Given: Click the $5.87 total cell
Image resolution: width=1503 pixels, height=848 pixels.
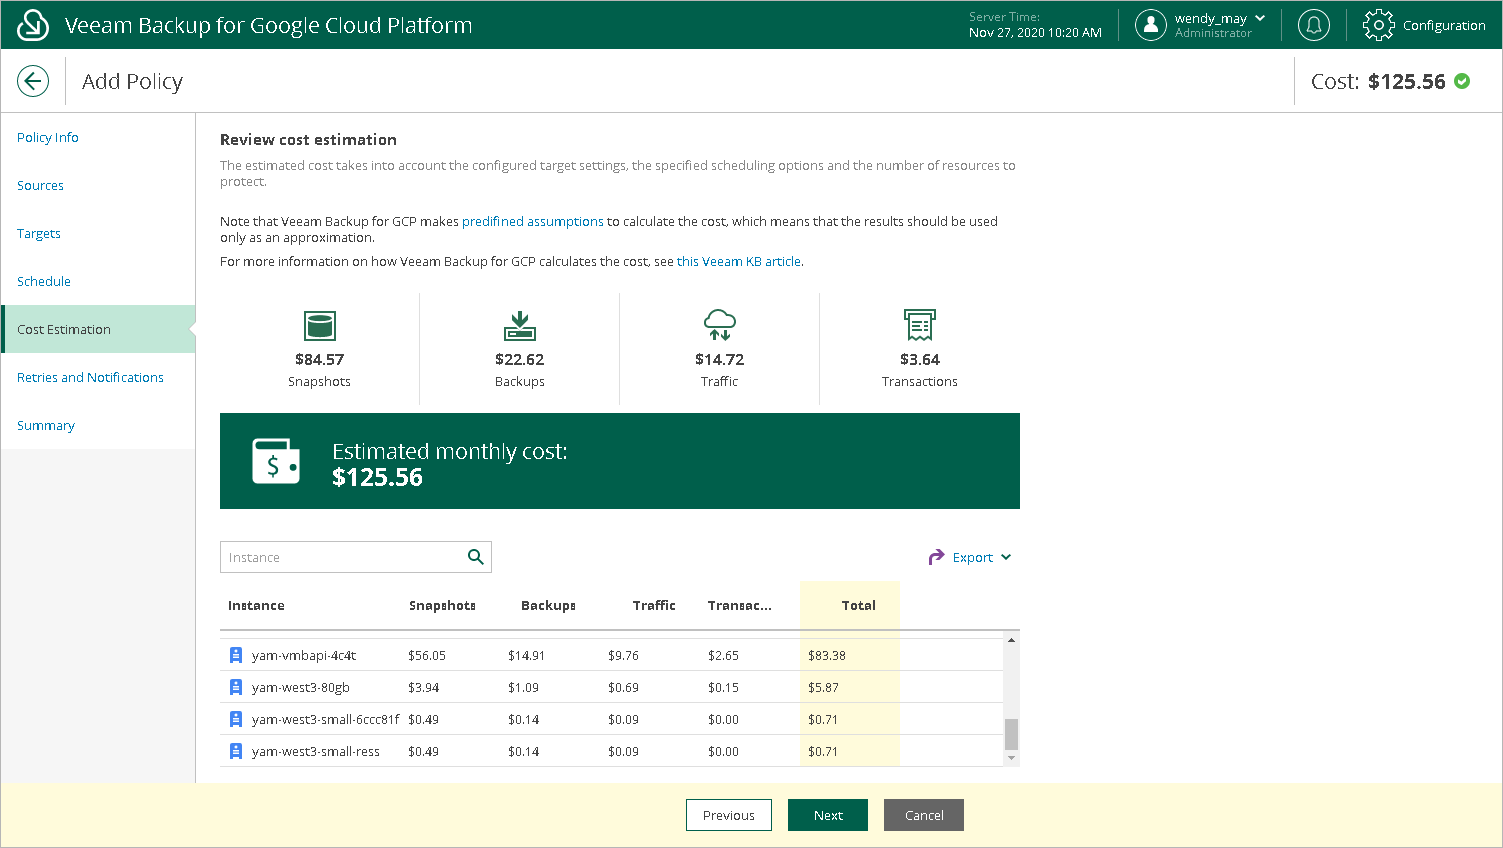Looking at the screenshot, I should pyautogui.click(x=823, y=687).
